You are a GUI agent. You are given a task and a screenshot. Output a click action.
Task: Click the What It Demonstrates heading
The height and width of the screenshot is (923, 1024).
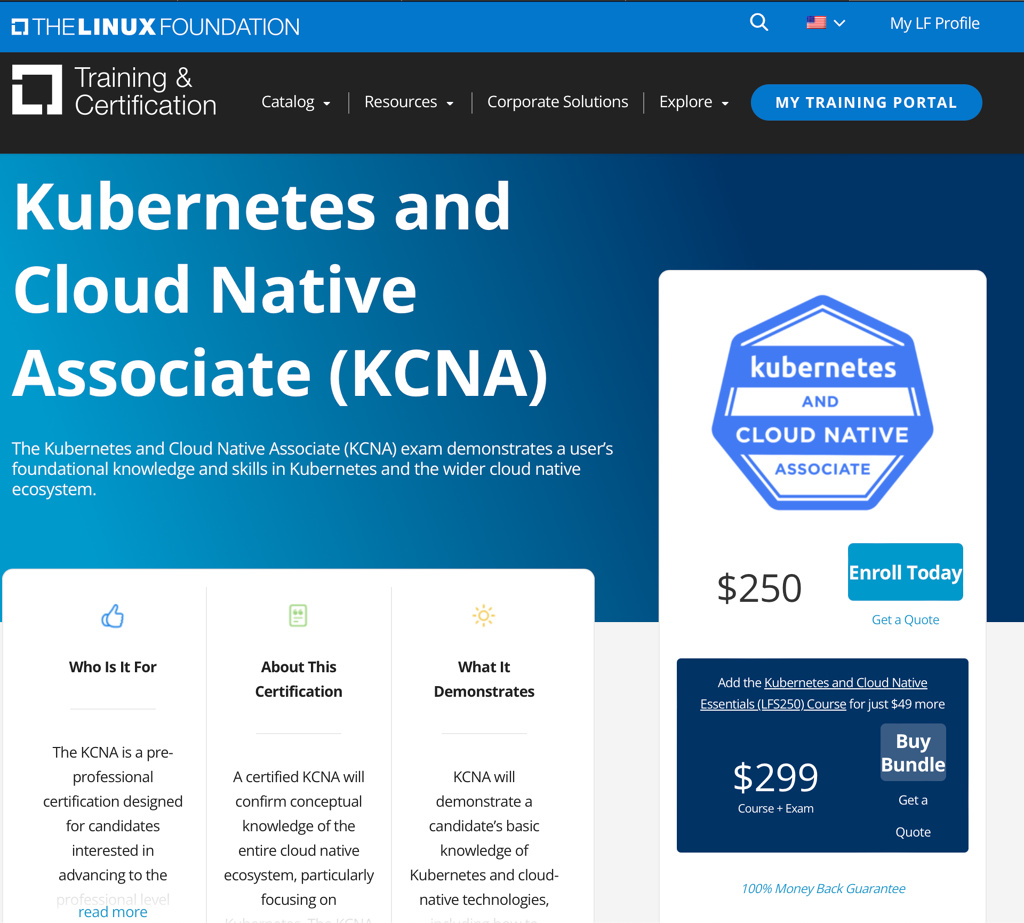[484, 679]
